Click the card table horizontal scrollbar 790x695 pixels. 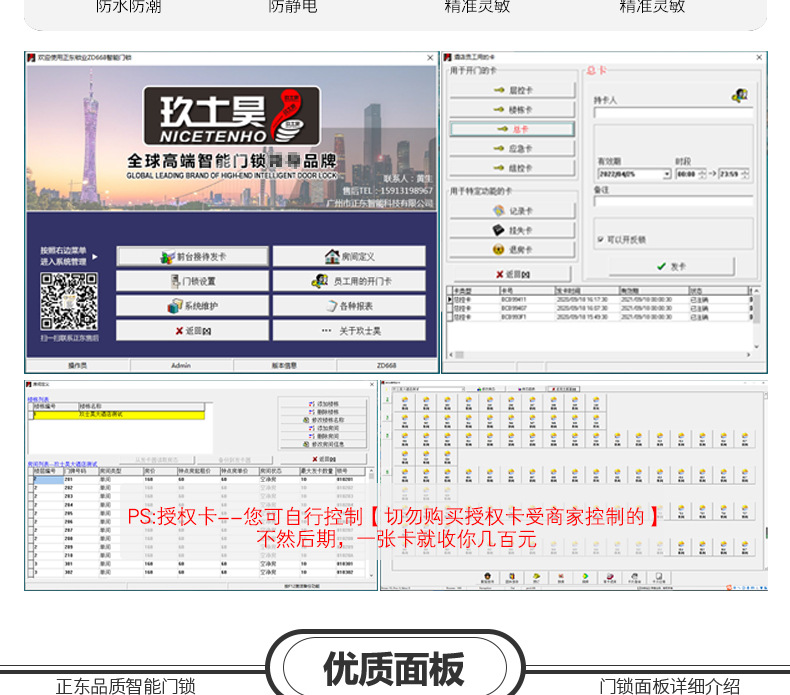600,355
